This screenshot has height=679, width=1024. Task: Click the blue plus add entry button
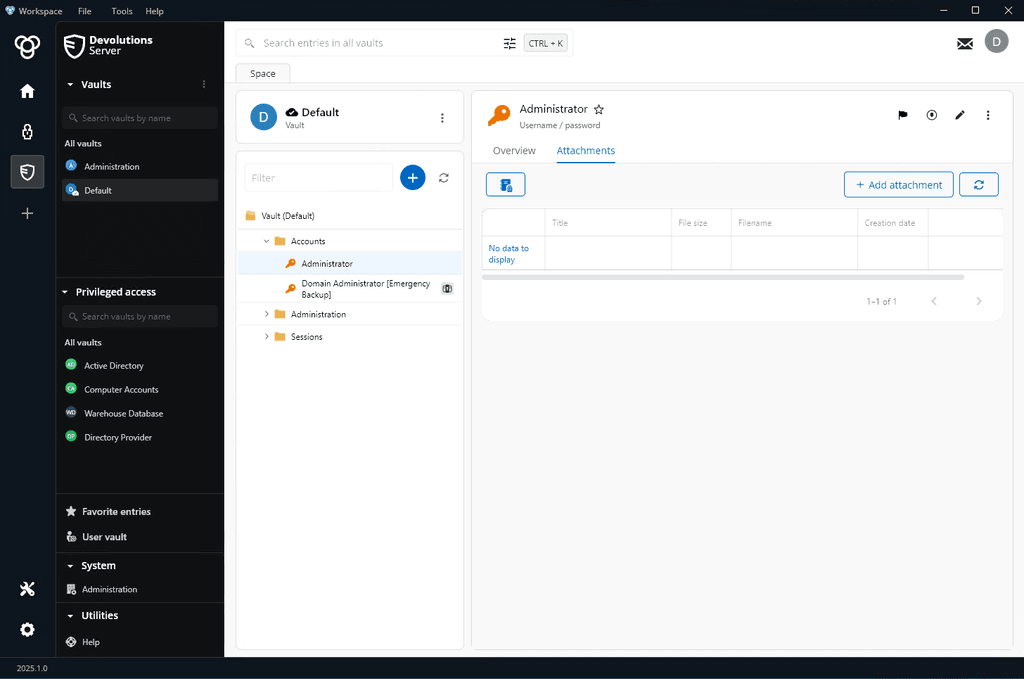[x=412, y=177]
